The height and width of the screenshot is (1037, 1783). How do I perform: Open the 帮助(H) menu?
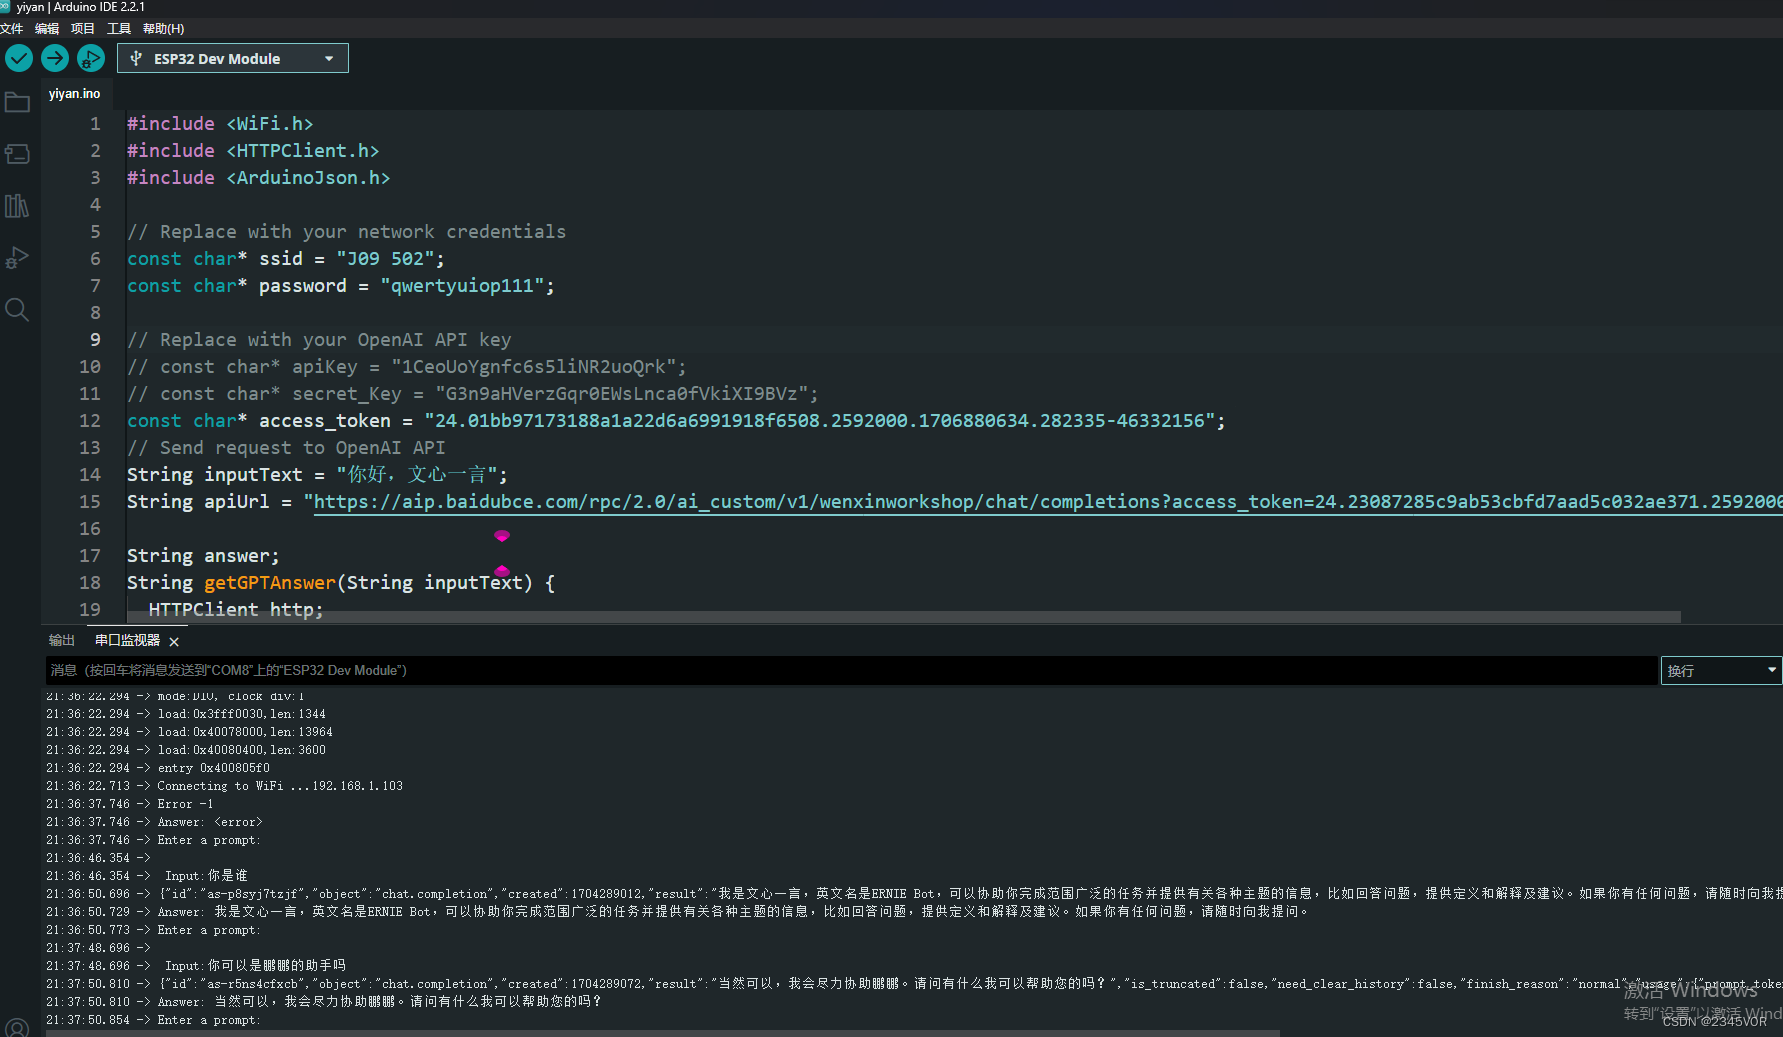pos(164,28)
